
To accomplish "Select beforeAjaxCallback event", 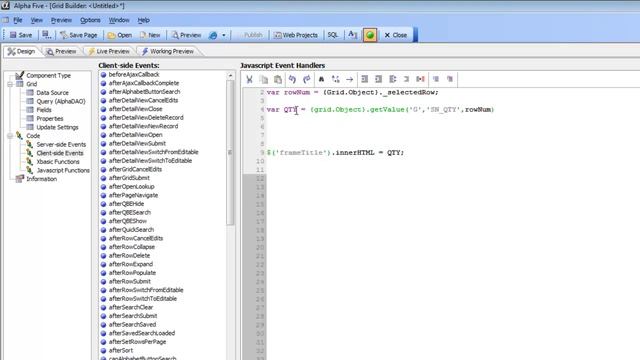I will tap(134, 75).
